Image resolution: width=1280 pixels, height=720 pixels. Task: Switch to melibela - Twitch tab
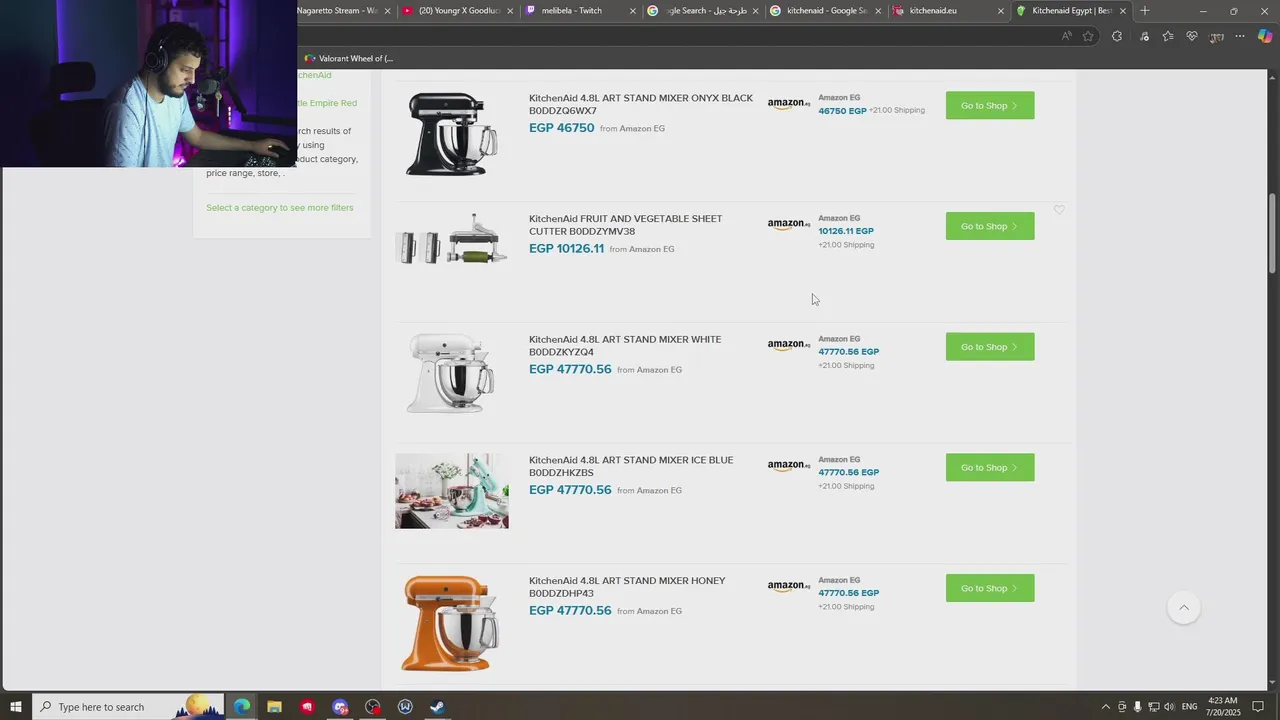point(580,11)
